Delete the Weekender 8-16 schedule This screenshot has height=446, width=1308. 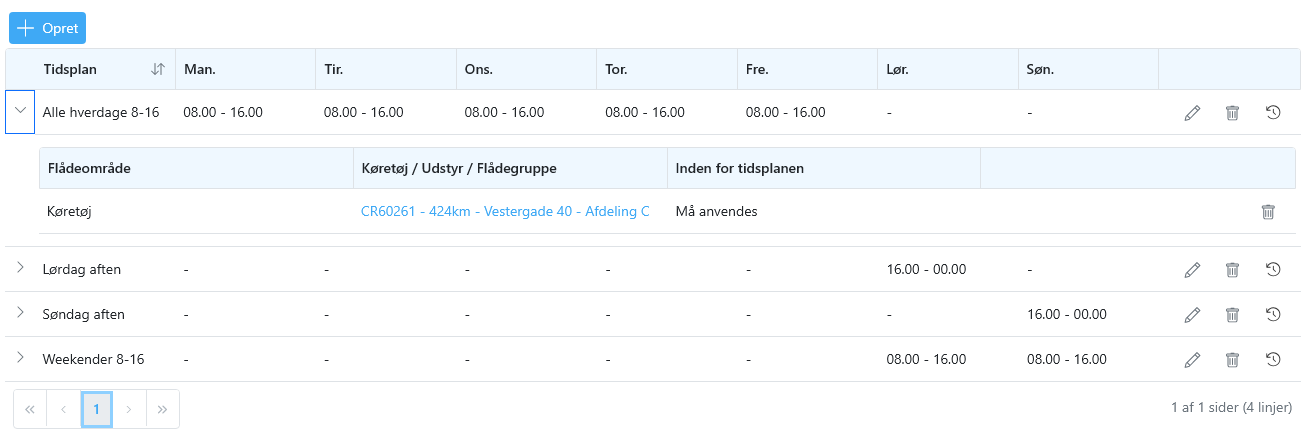click(1232, 359)
